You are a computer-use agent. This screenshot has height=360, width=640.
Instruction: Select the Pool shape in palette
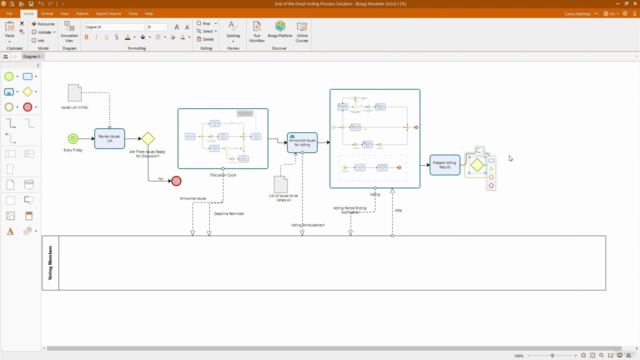pos(11,154)
